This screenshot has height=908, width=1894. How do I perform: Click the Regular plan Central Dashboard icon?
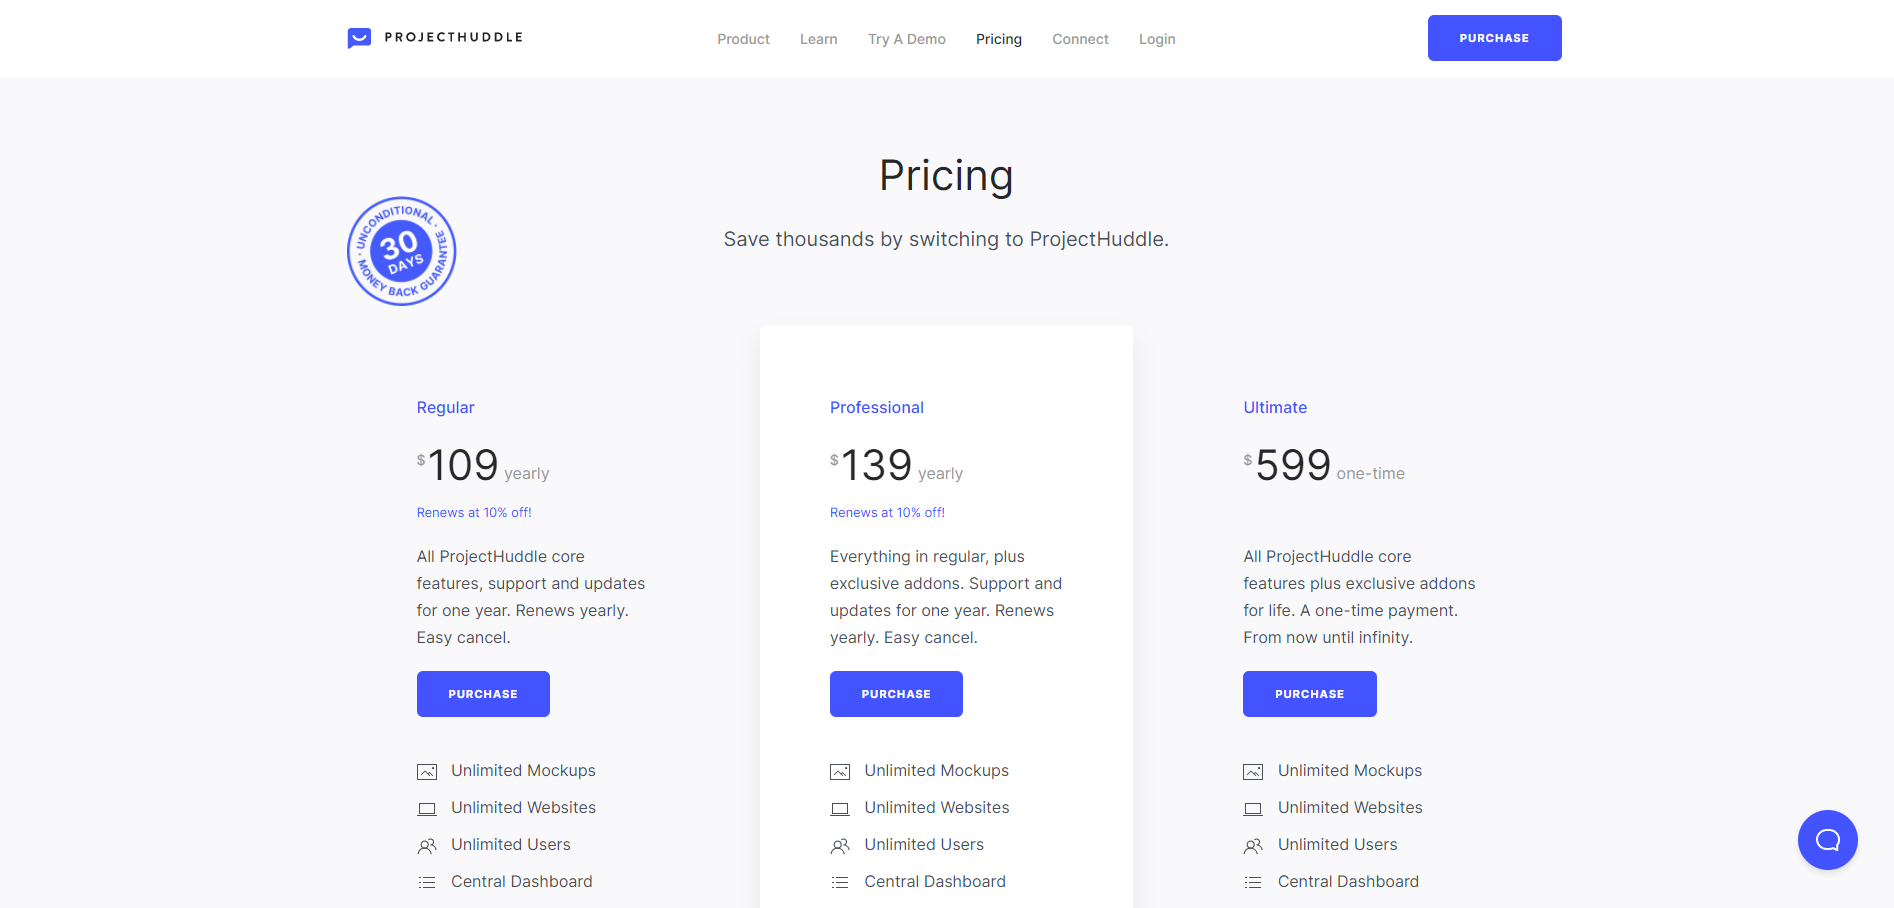tap(427, 882)
